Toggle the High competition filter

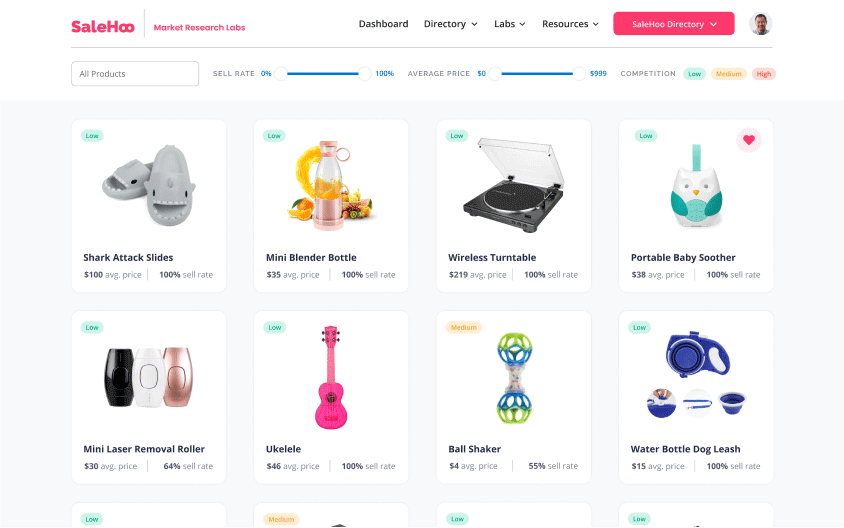(764, 74)
